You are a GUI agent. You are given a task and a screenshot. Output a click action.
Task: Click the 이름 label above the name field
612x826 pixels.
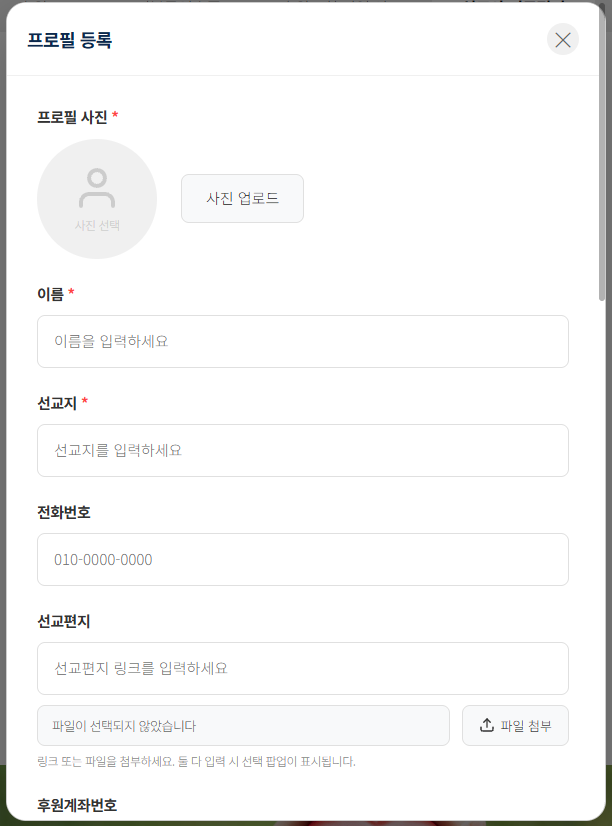tap(50, 294)
